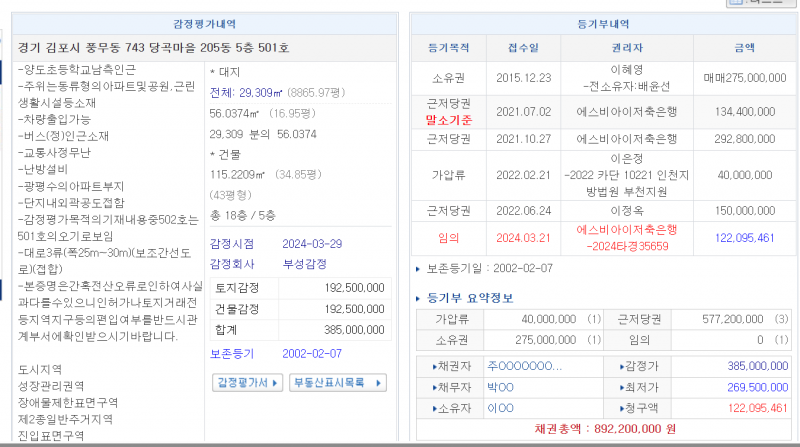
Task: Click the 채권총액 892,200,000 원 total
Action: (604, 430)
